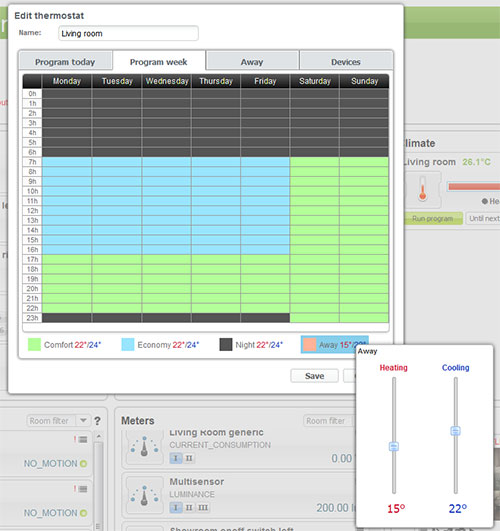This screenshot has height=531, width=500.
Task: Click the Friday 23h schedule cell
Action: [265, 318]
